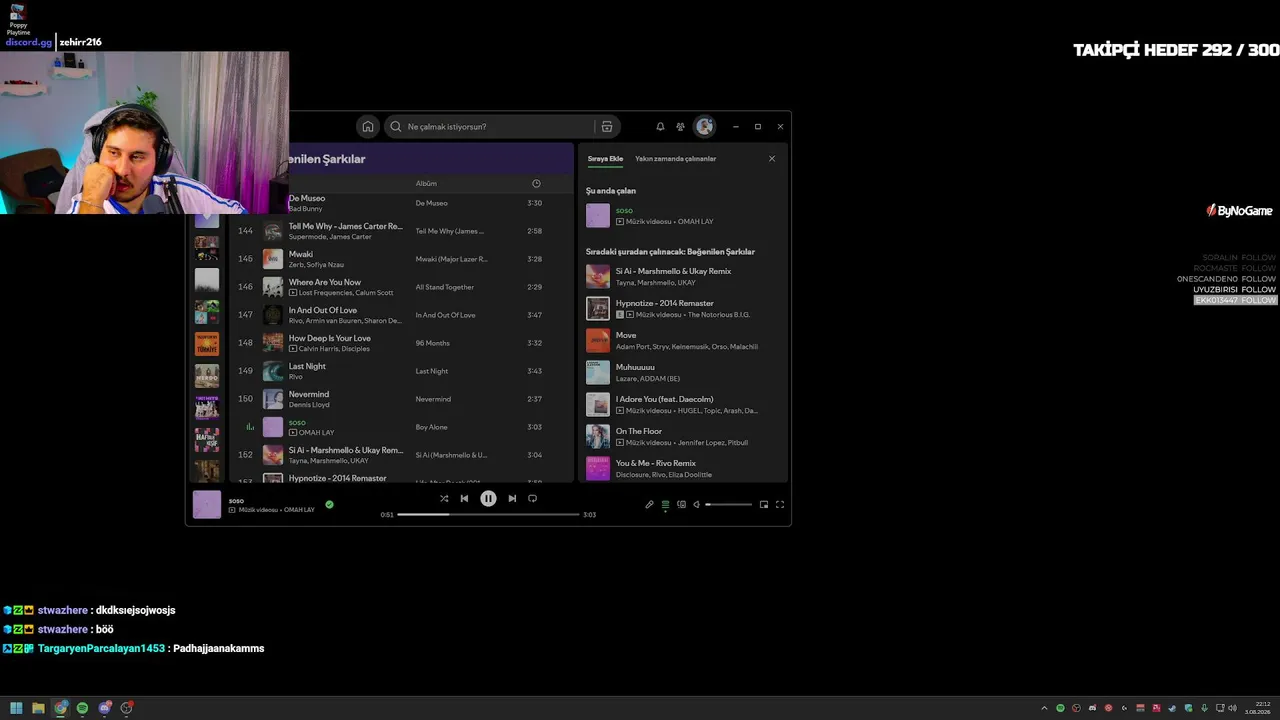The width and height of the screenshot is (1280, 720).
Task: Open the OBS icon on the taskbar
Action: [x=127, y=708]
